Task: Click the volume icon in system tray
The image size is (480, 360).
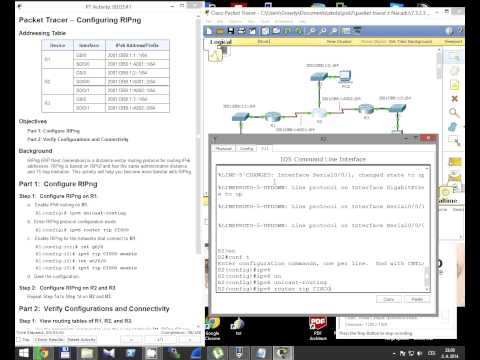Action: click(x=420, y=353)
